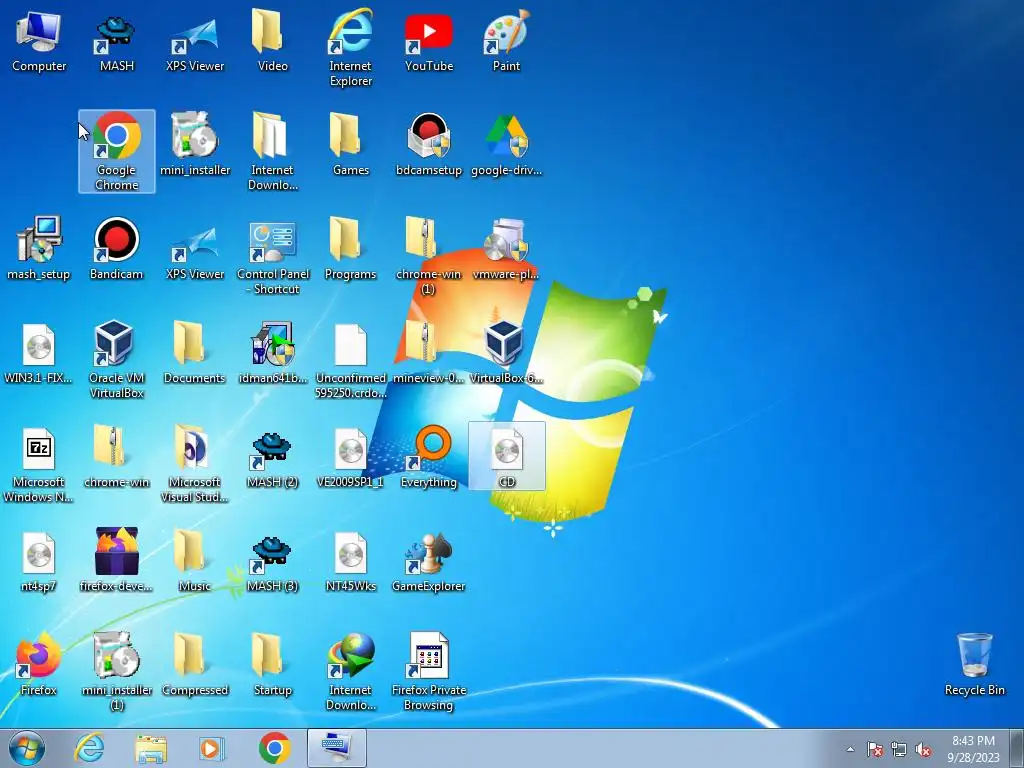Select the Programs folder

click(x=350, y=248)
